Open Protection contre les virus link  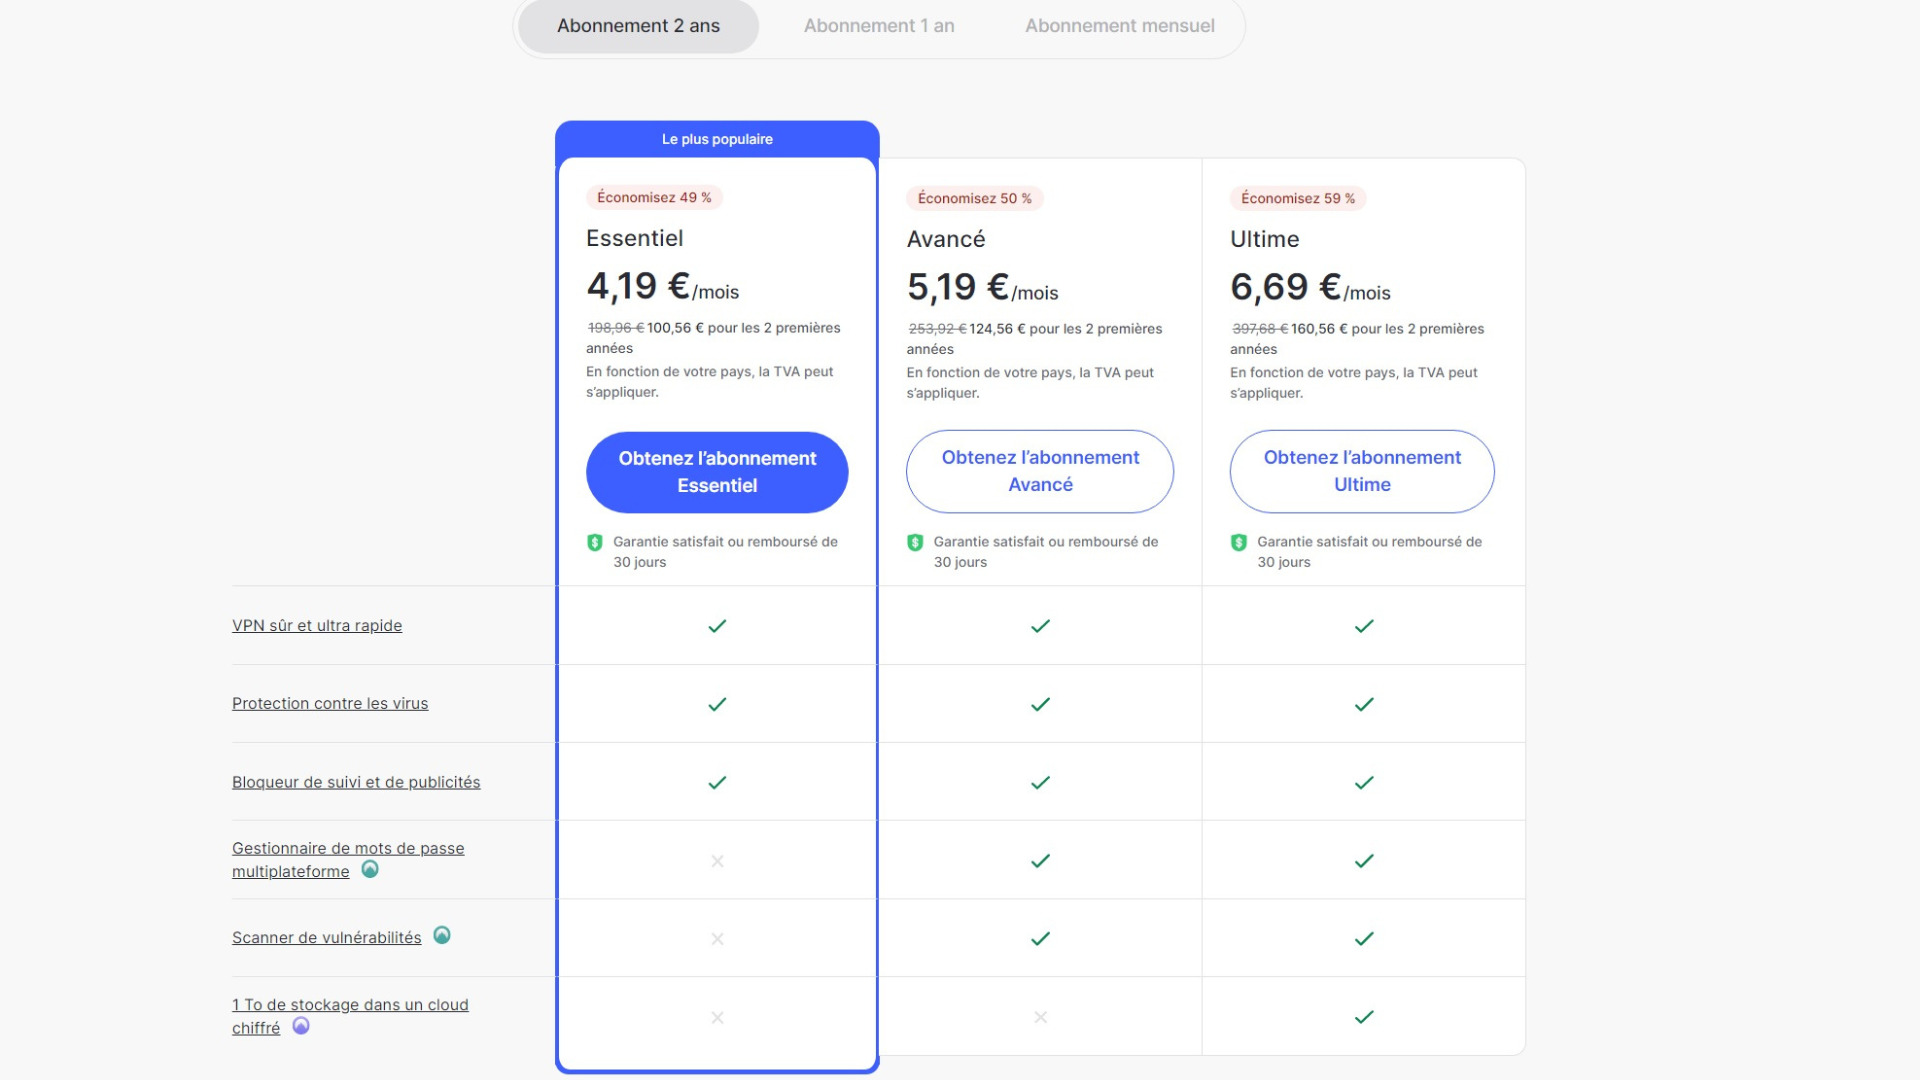(x=330, y=703)
